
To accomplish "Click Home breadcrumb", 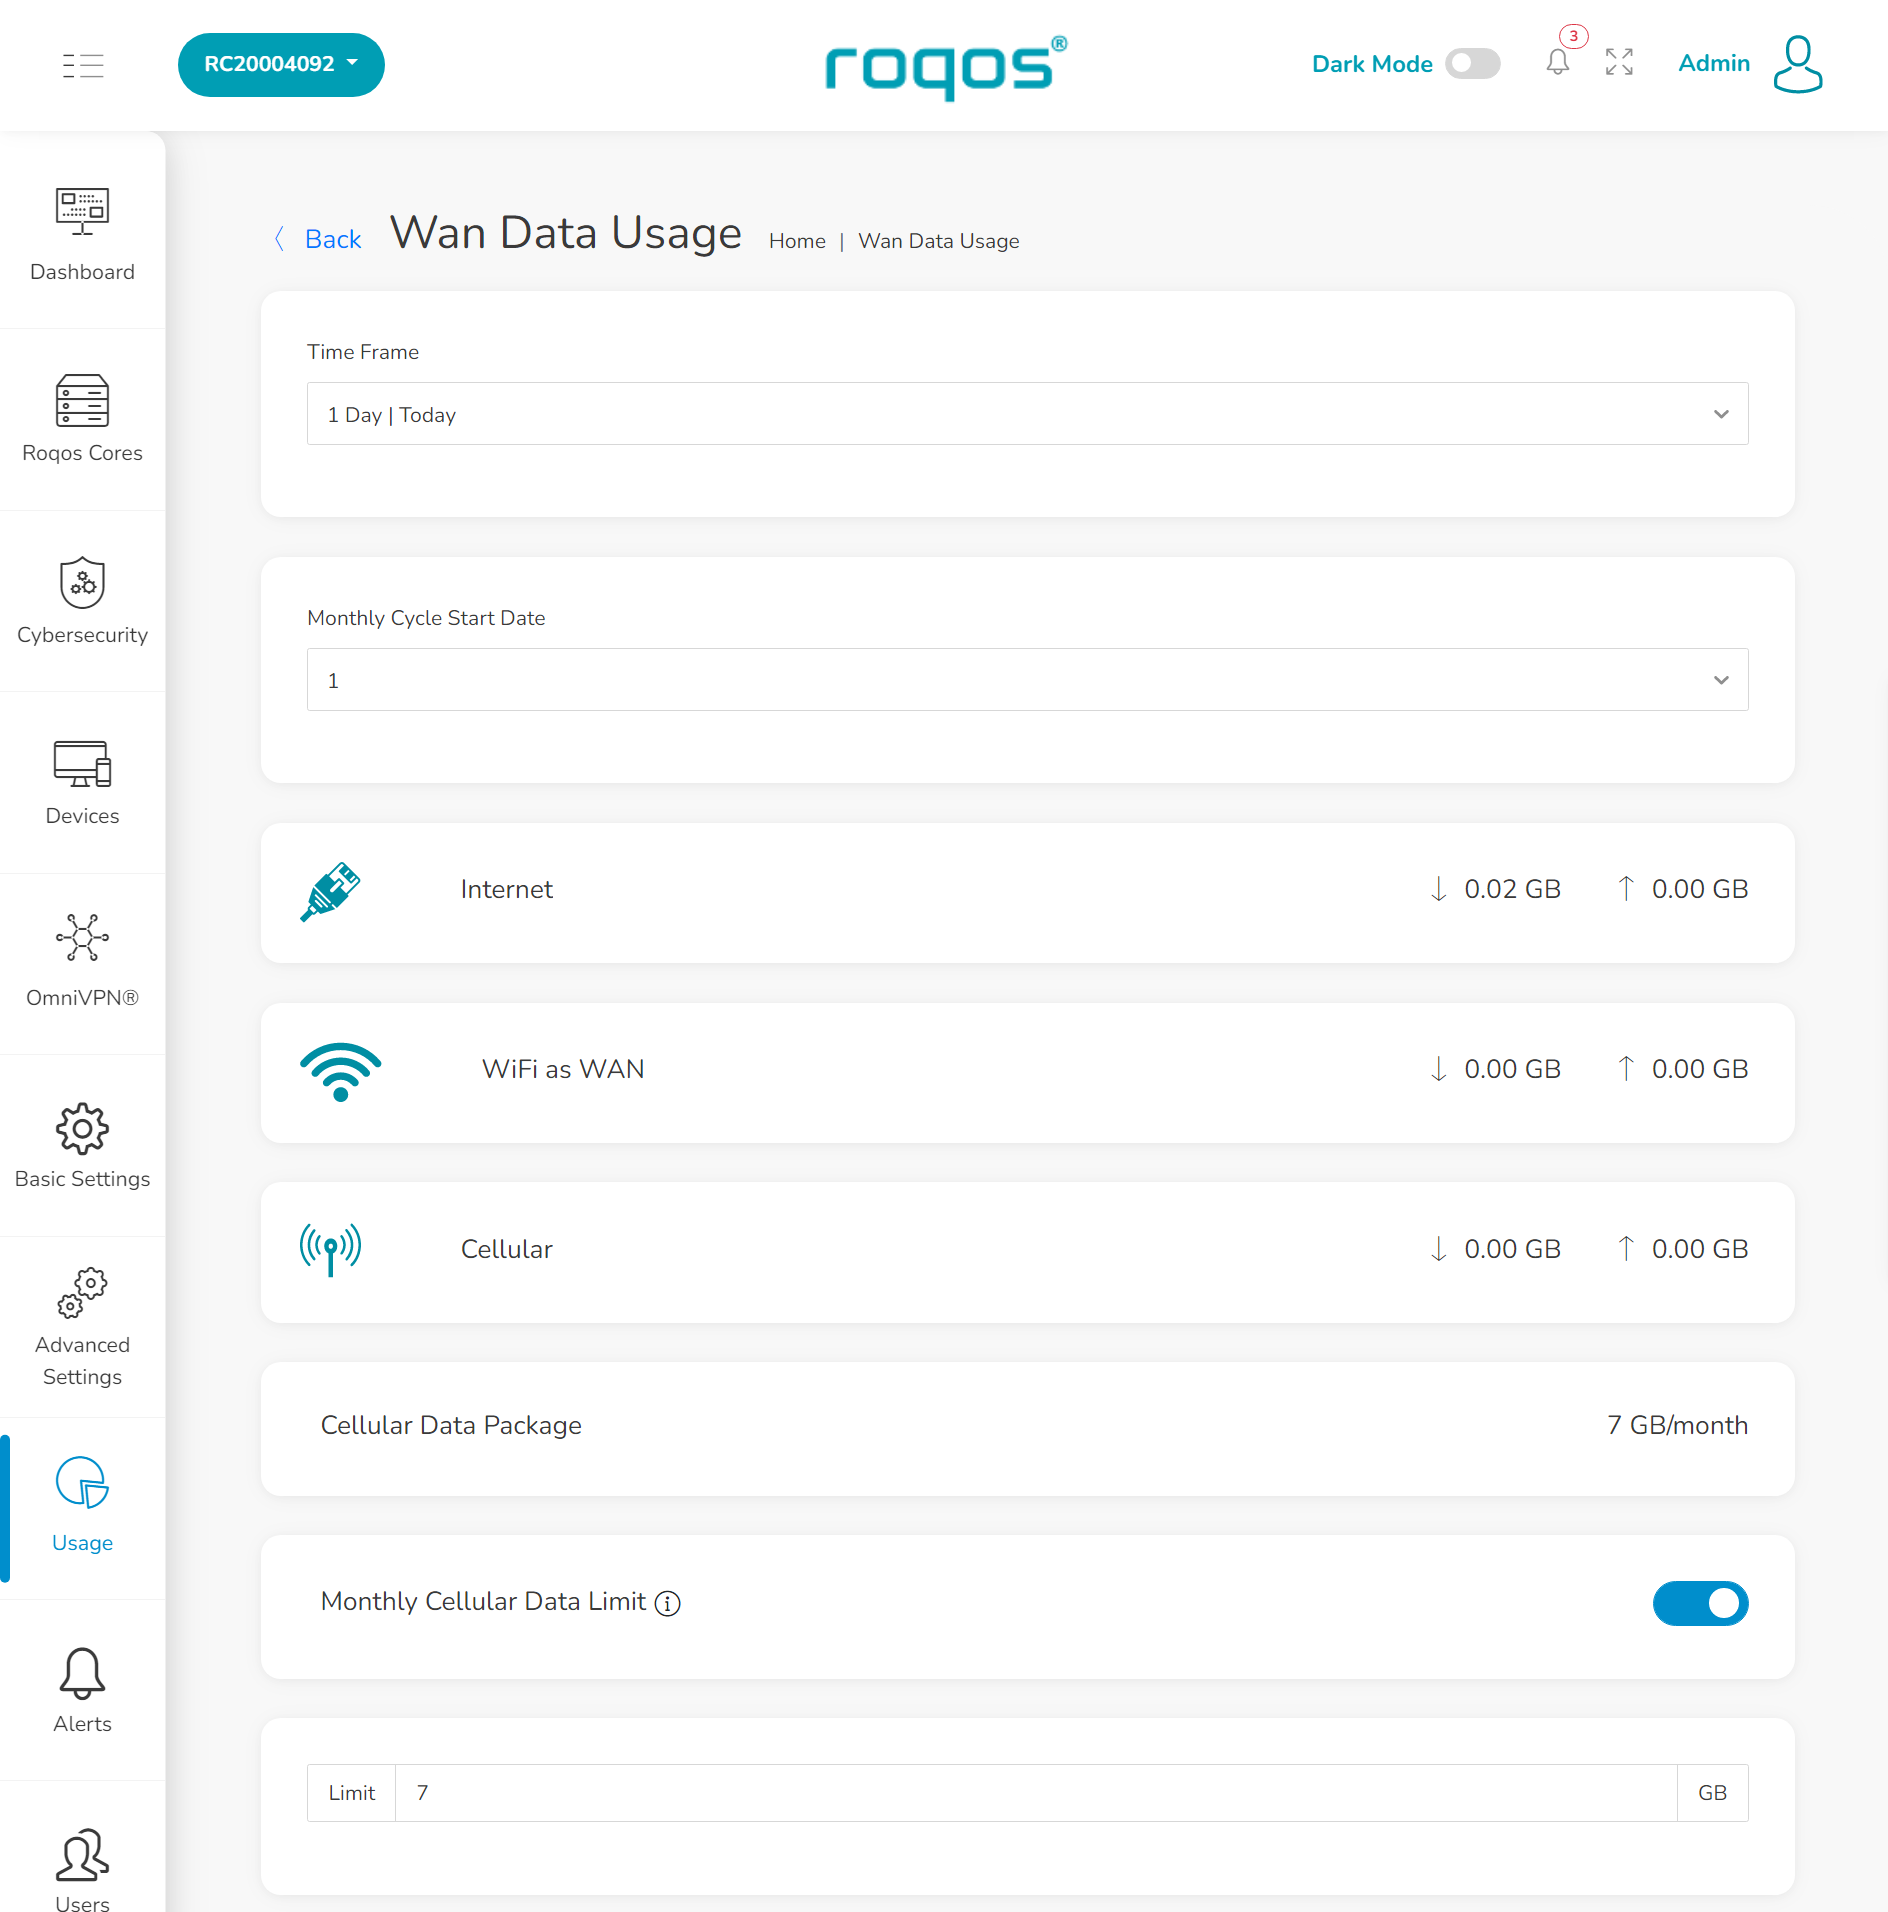I will [x=797, y=241].
